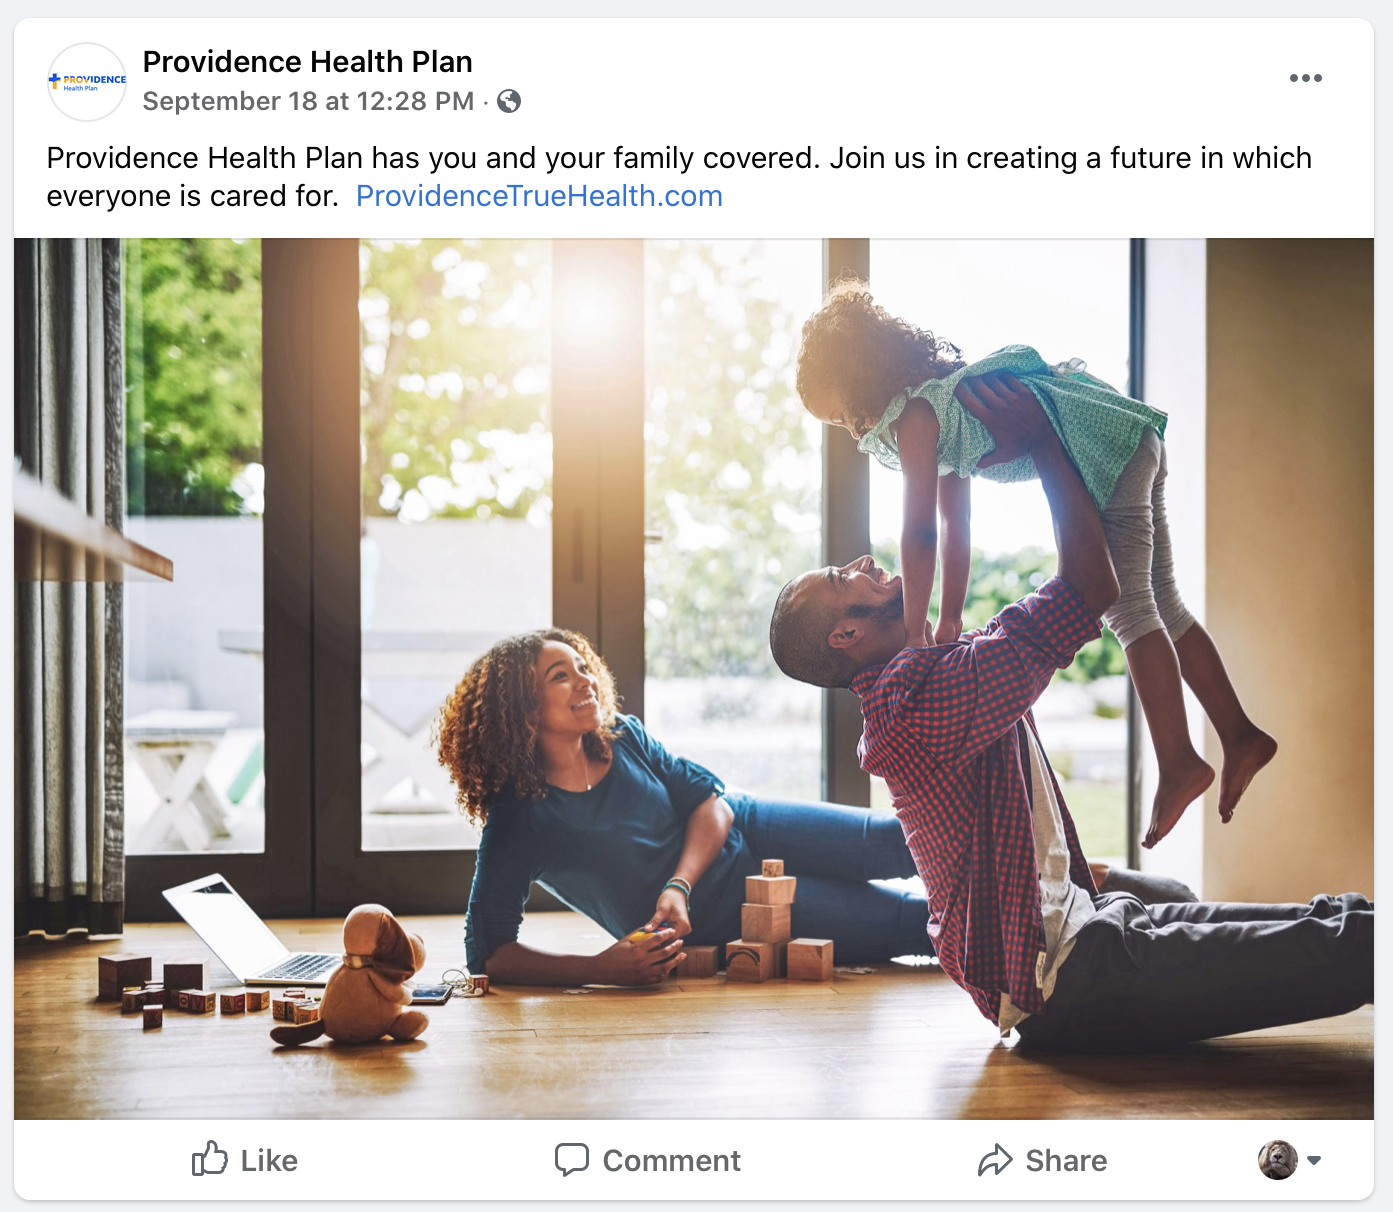This screenshot has width=1393, height=1212.
Task: Open the three-dots post options menu
Action: pyautogui.click(x=1305, y=78)
